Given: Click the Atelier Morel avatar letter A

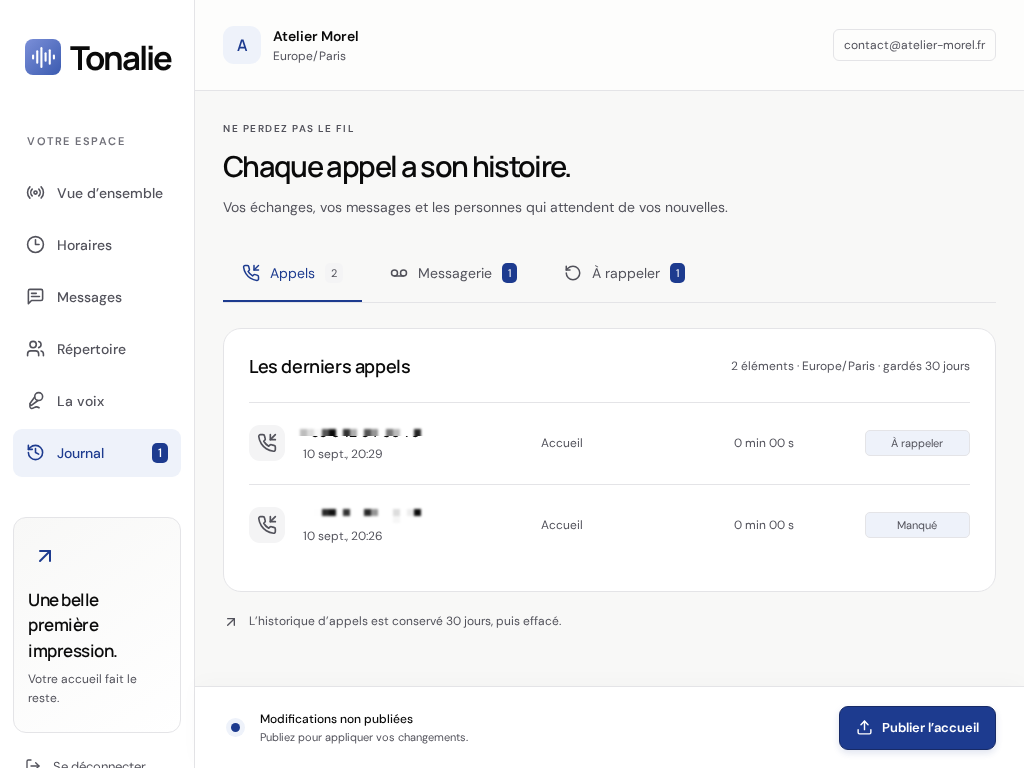Looking at the screenshot, I should point(242,45).
